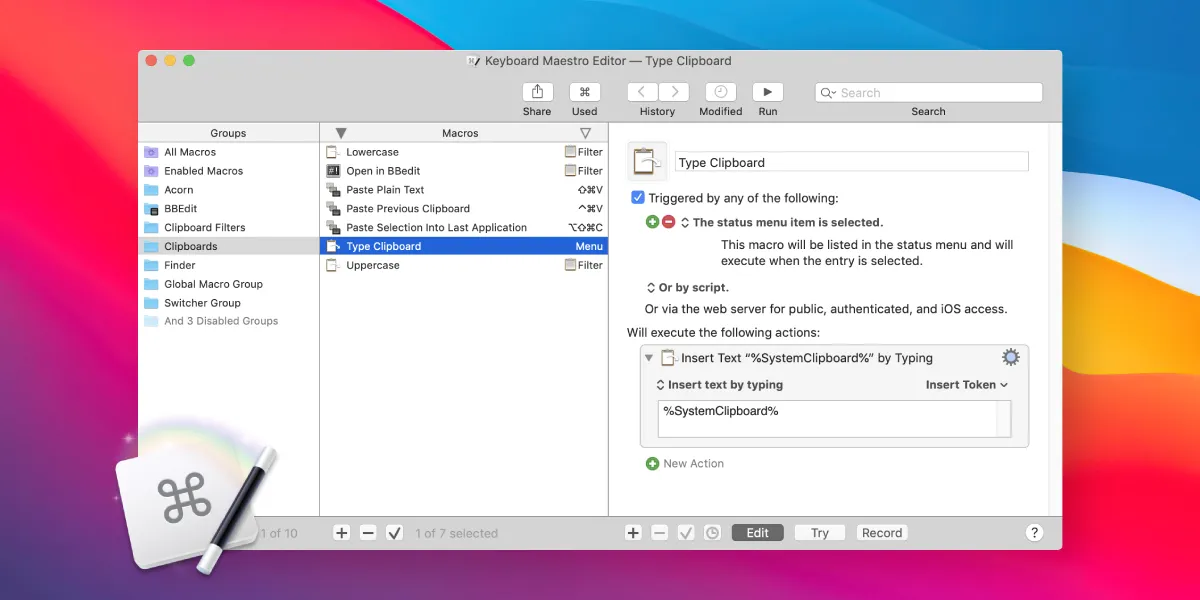Open the Insert Token dropdown
The image size is (1200, 600).
click(965, 384)
